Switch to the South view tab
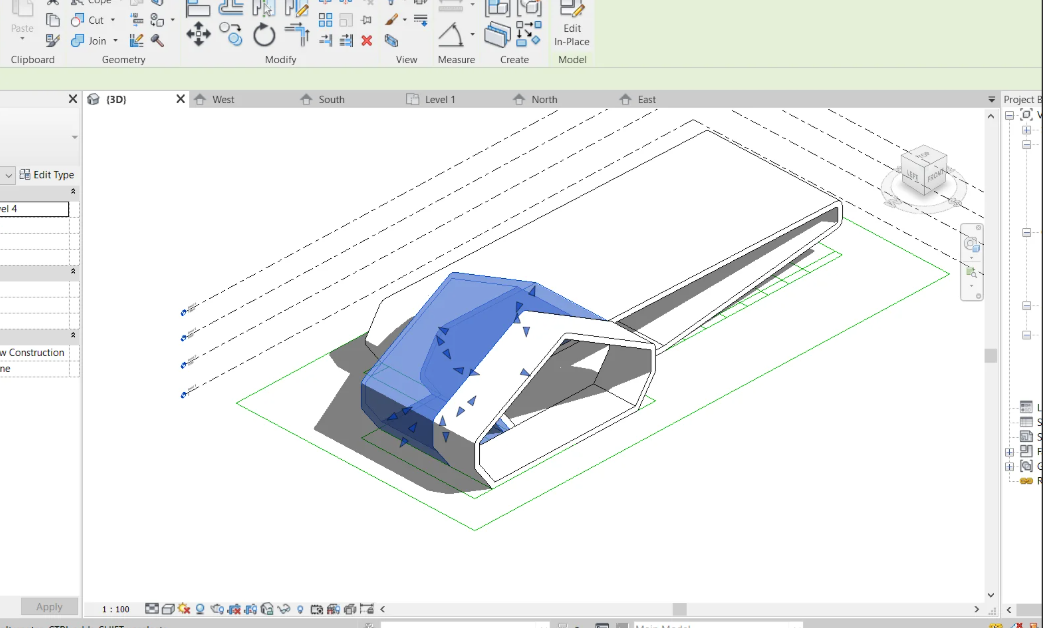The width and height of the screenshot is (1043, 628). click(331, 99)
